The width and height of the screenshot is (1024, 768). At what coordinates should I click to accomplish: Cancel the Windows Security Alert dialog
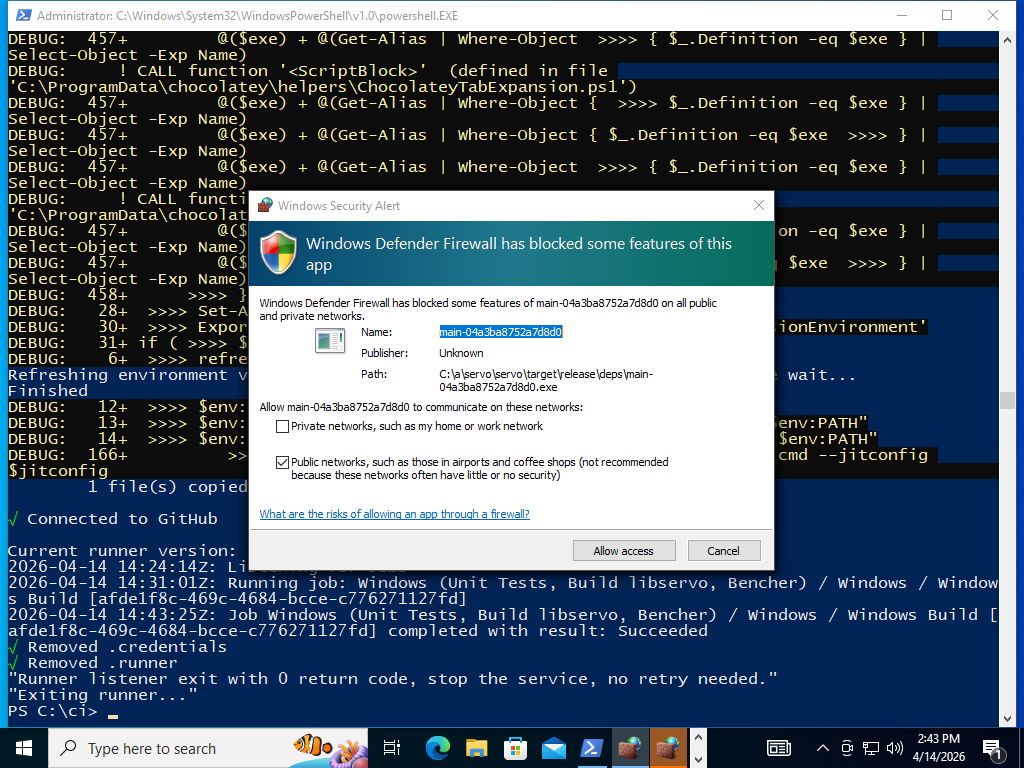pos(723,551)
